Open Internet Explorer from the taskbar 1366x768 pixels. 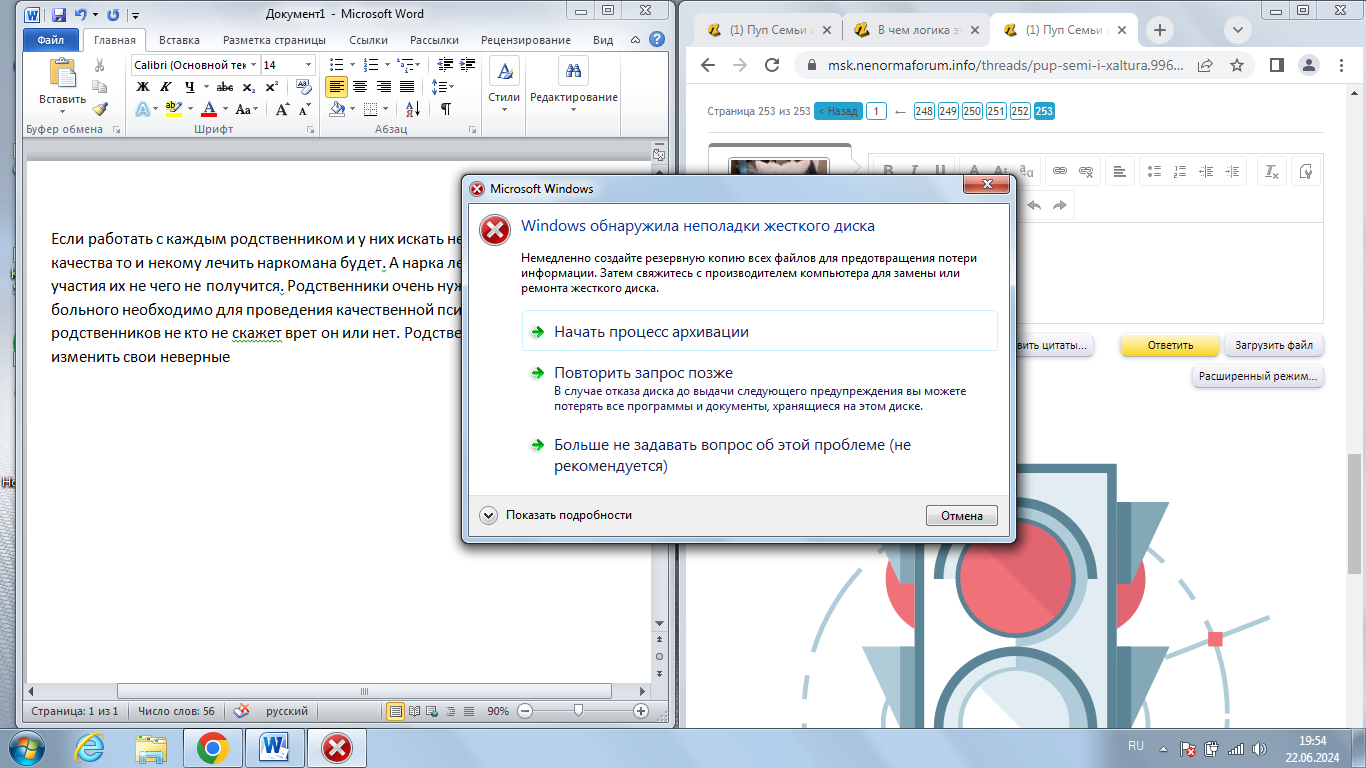pyautogui.click(x=89, y=747)
